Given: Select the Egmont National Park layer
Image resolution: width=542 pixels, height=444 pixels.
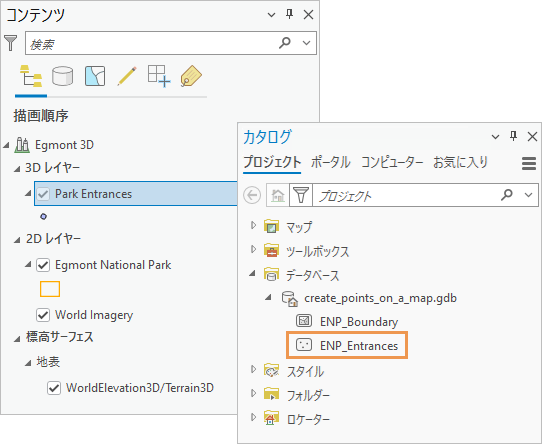Looking at the screenshot, I should pos(113,265).
